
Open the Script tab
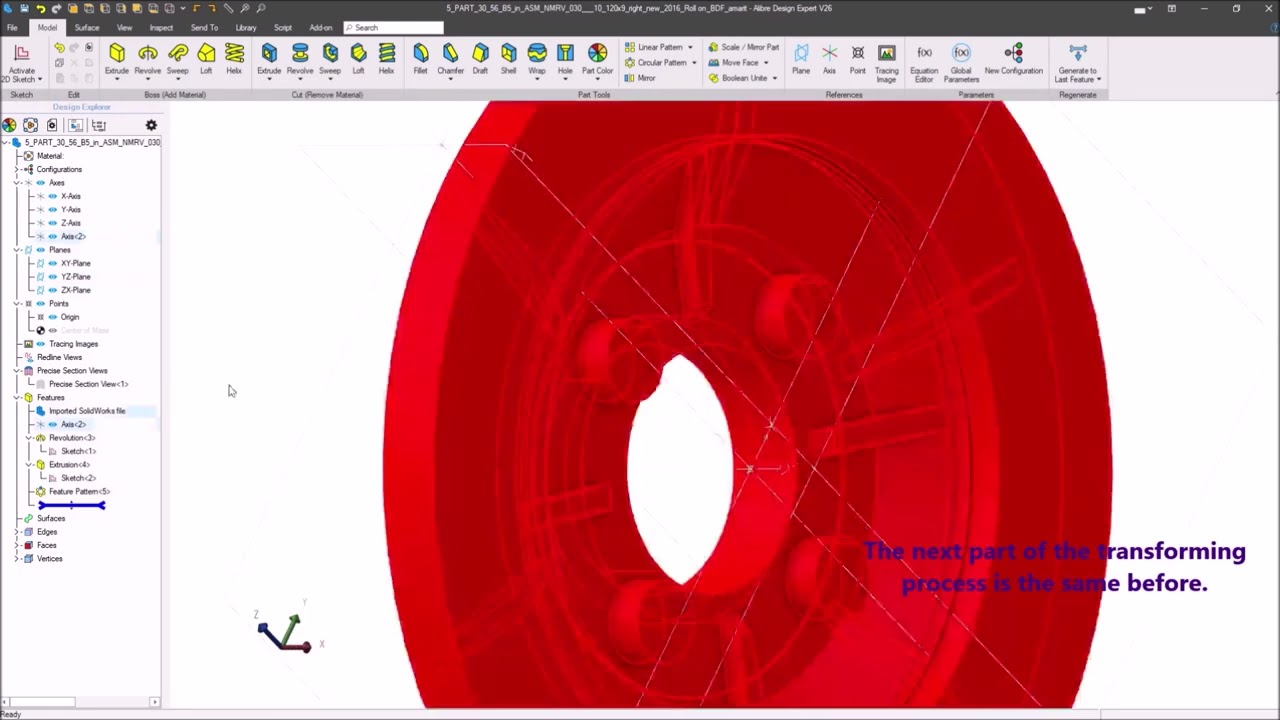tap(283, 27)
